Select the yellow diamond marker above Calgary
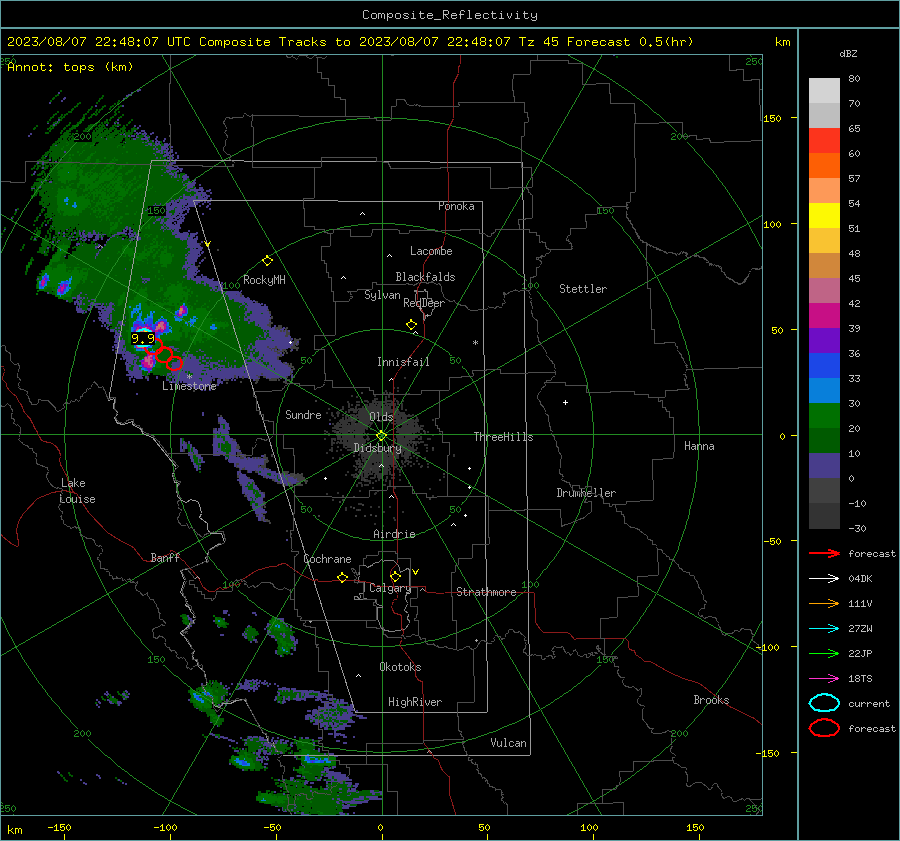 (395, 576)
